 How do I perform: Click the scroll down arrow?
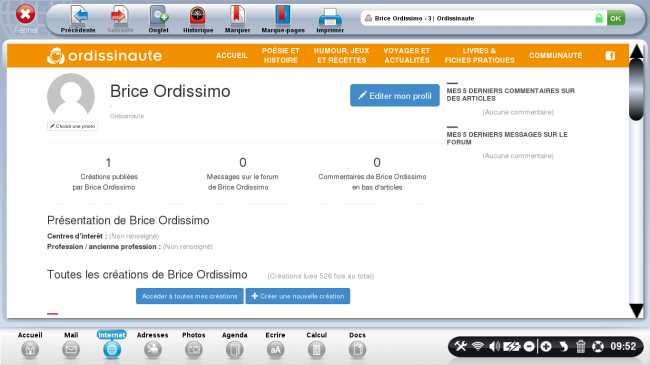coord(636,310)
